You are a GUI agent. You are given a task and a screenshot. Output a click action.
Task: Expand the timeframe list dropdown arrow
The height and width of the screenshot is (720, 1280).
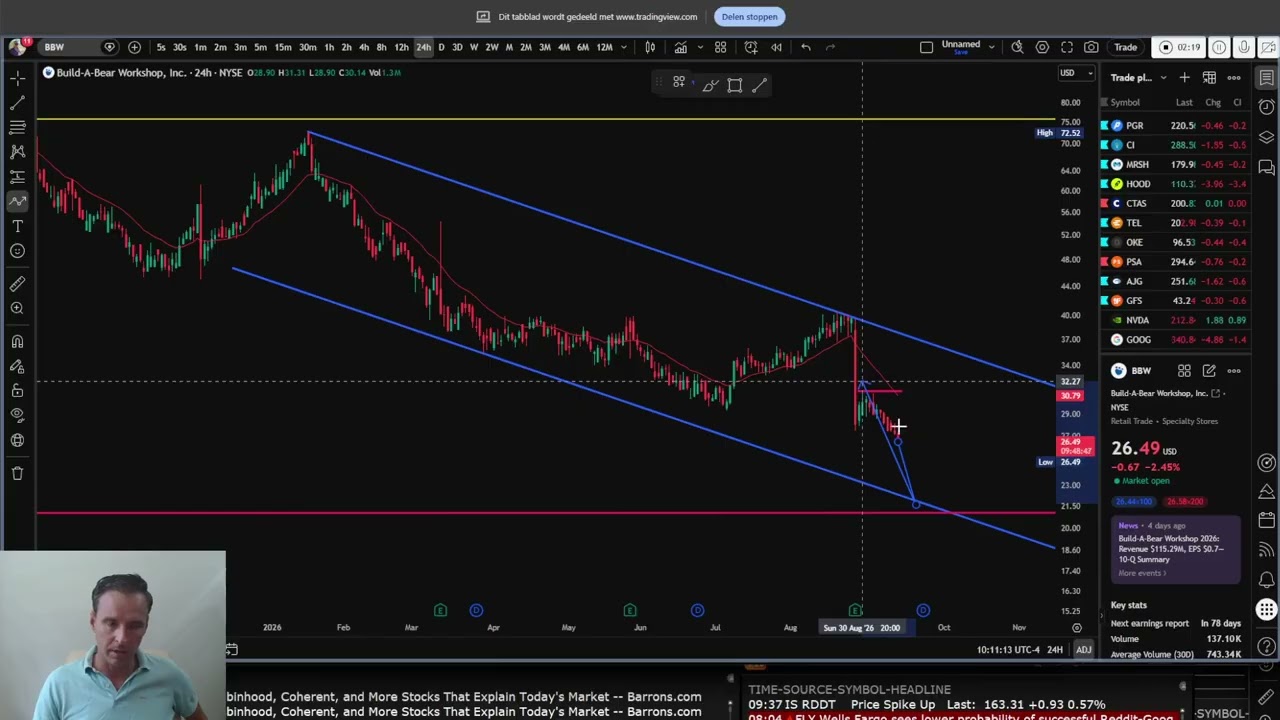(624, 47)
